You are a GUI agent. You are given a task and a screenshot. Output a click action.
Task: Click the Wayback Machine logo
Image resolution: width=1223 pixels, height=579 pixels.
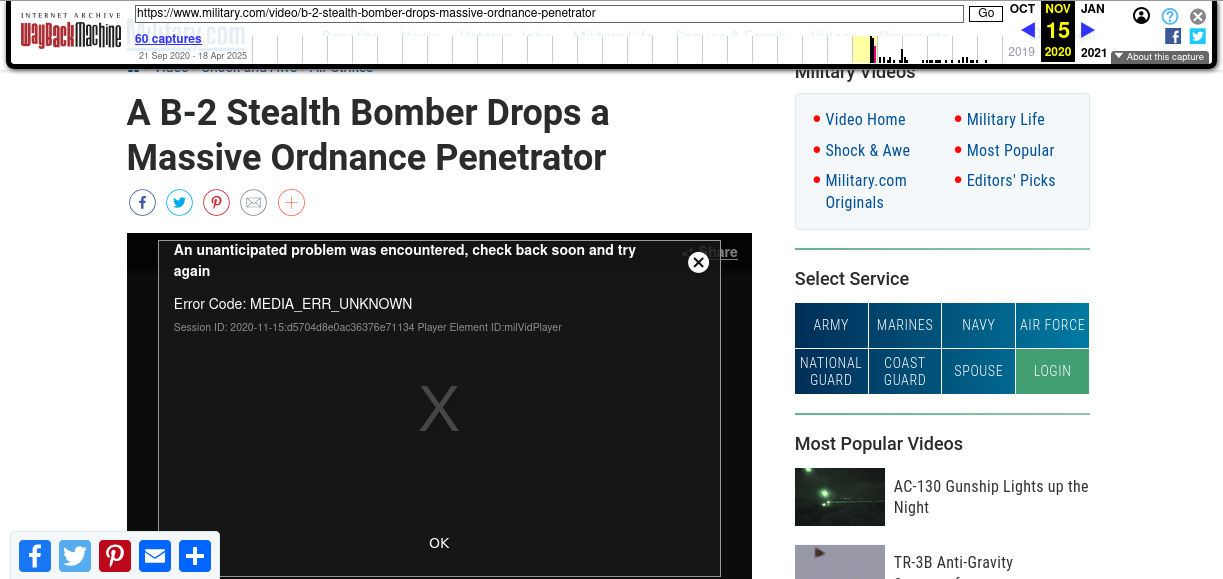(x=71, y=31)
